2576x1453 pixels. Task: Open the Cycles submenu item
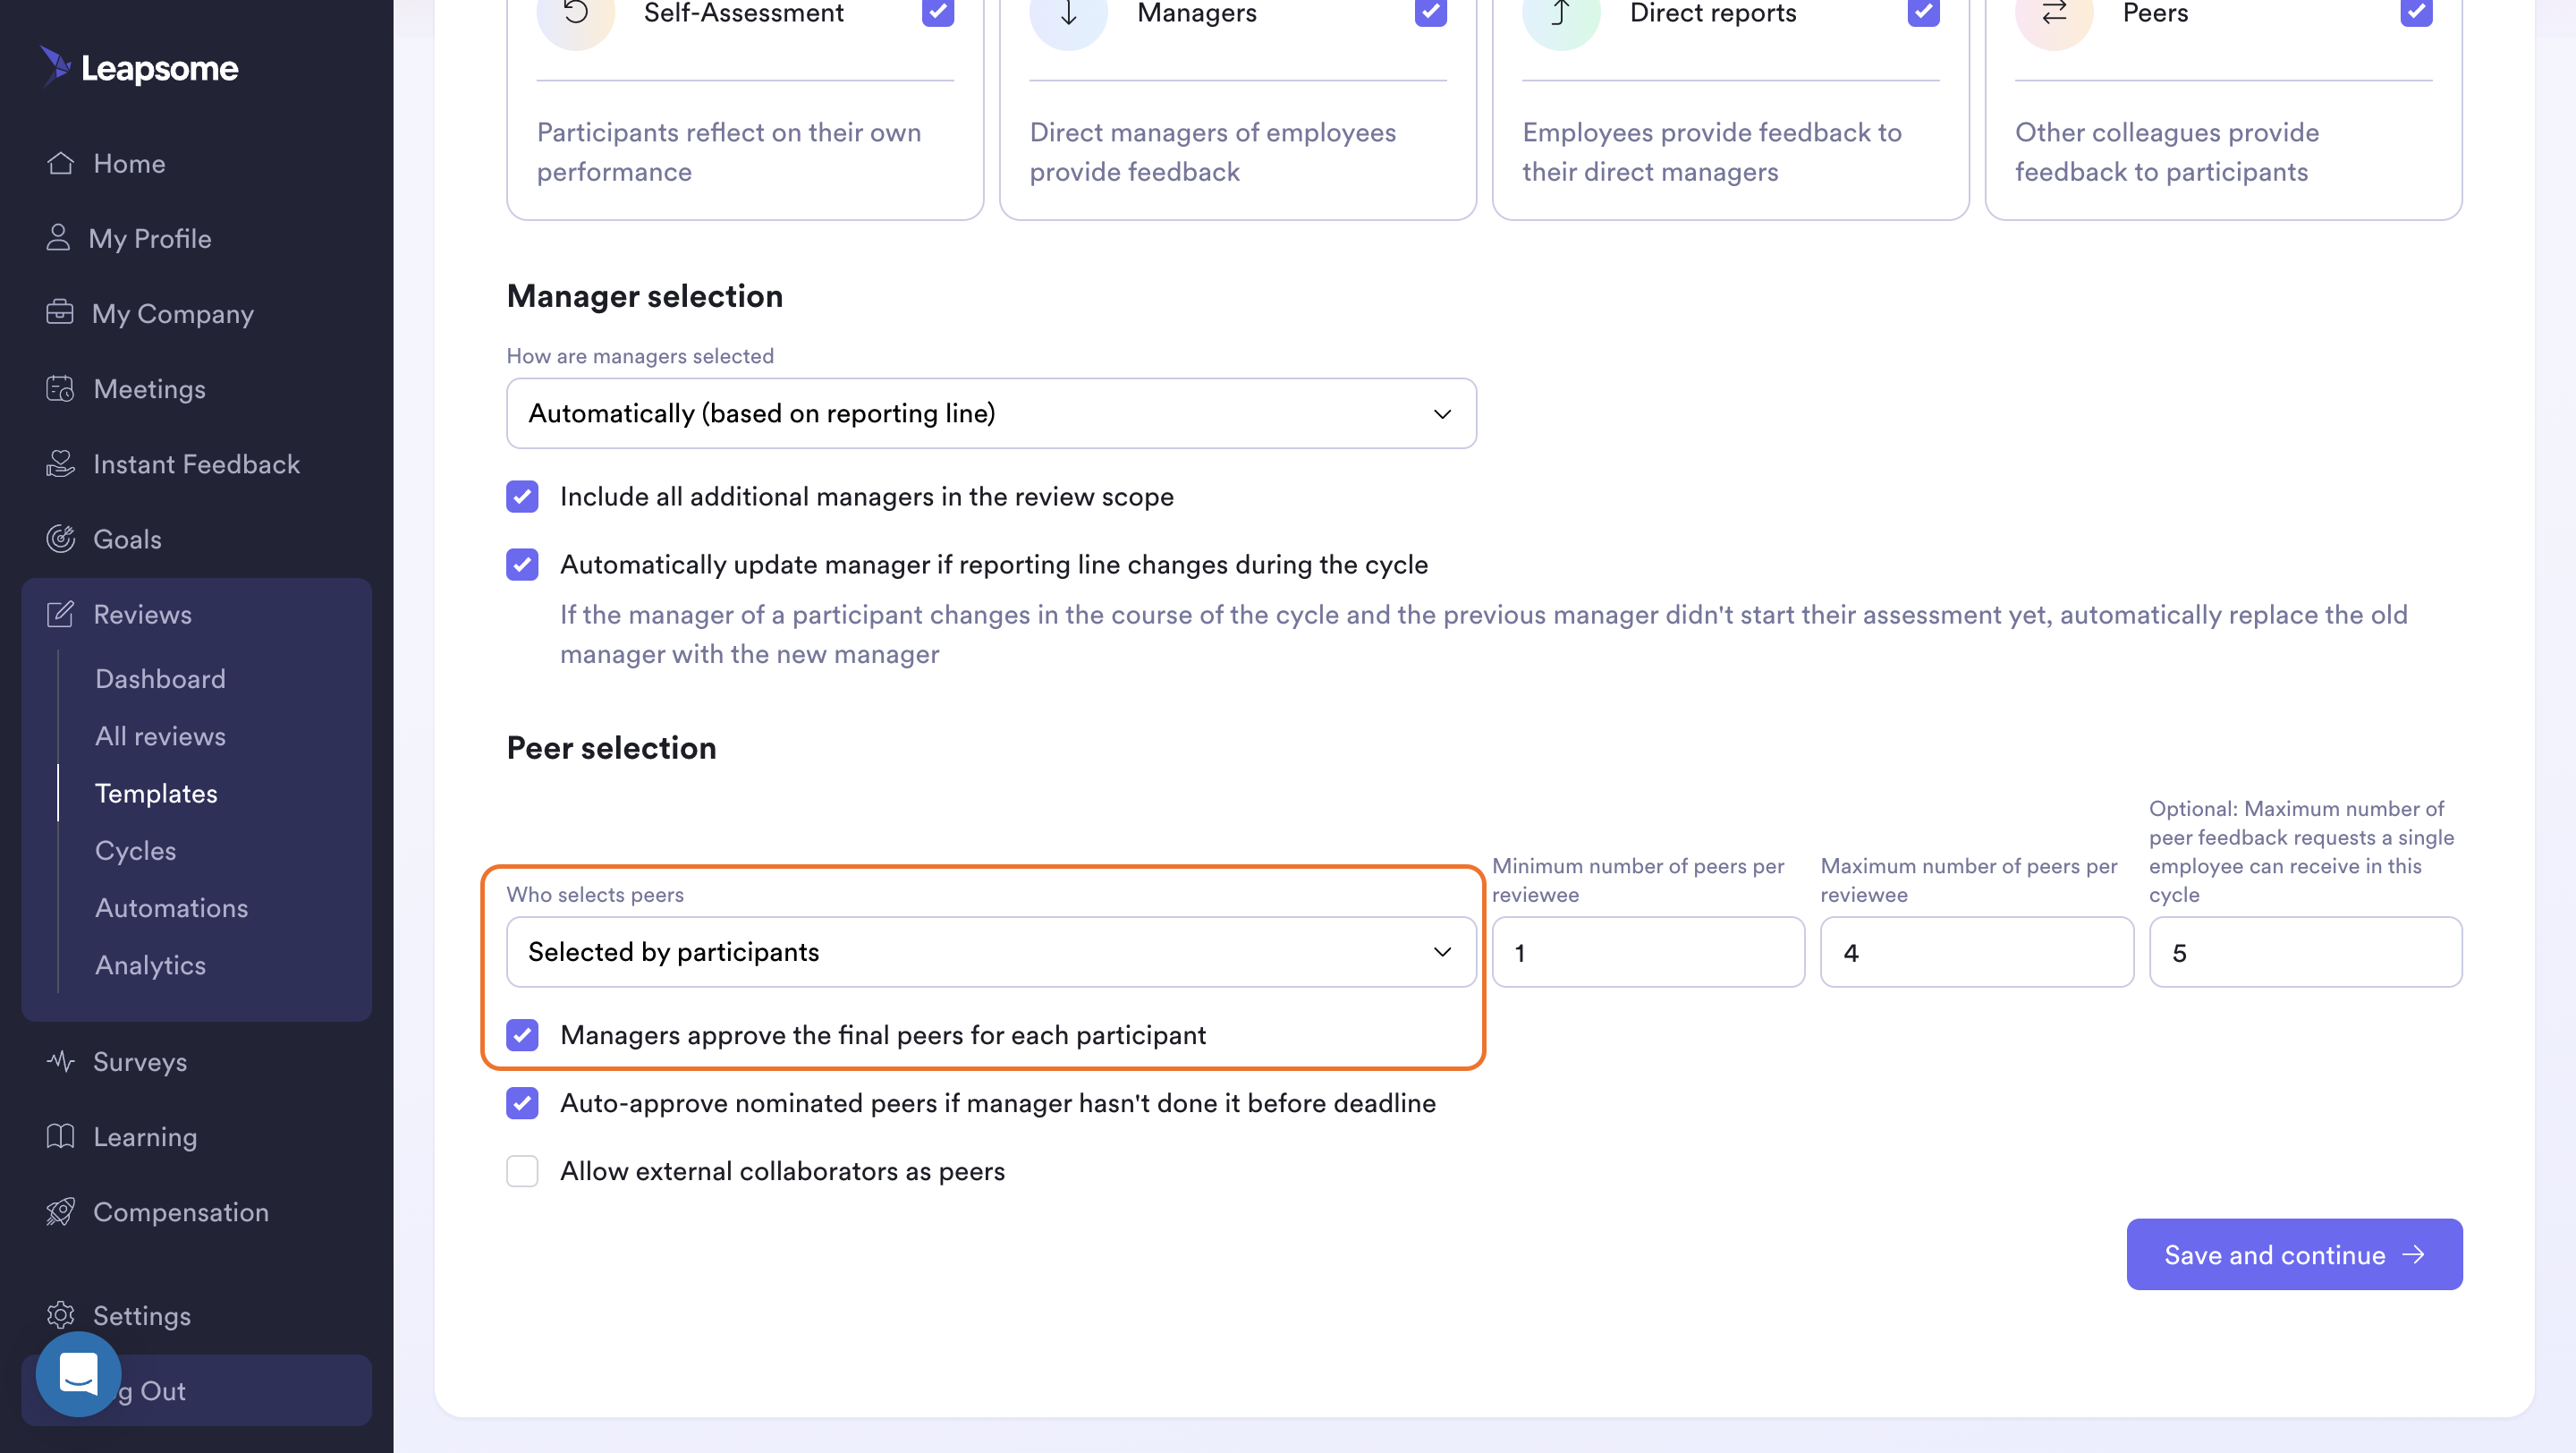coord(136,850)
